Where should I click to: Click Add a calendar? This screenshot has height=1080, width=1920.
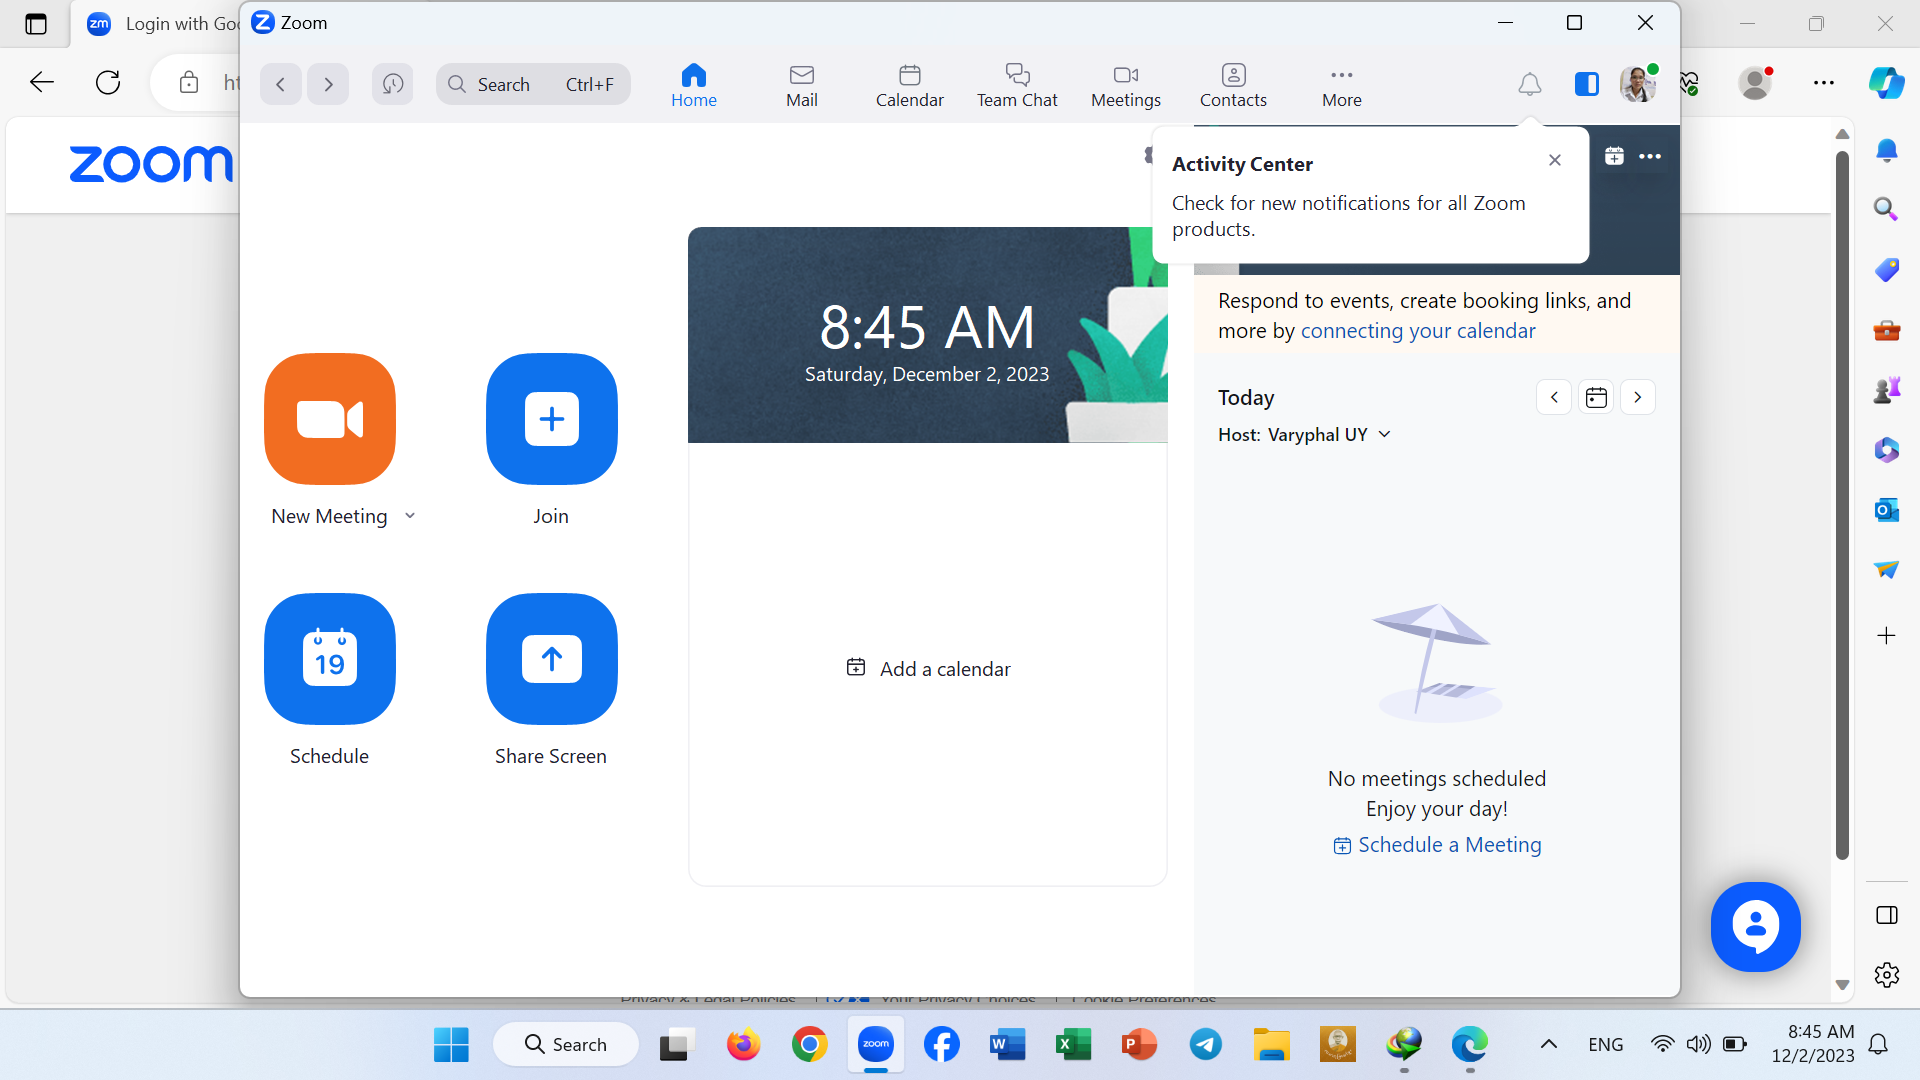[928, 668]
